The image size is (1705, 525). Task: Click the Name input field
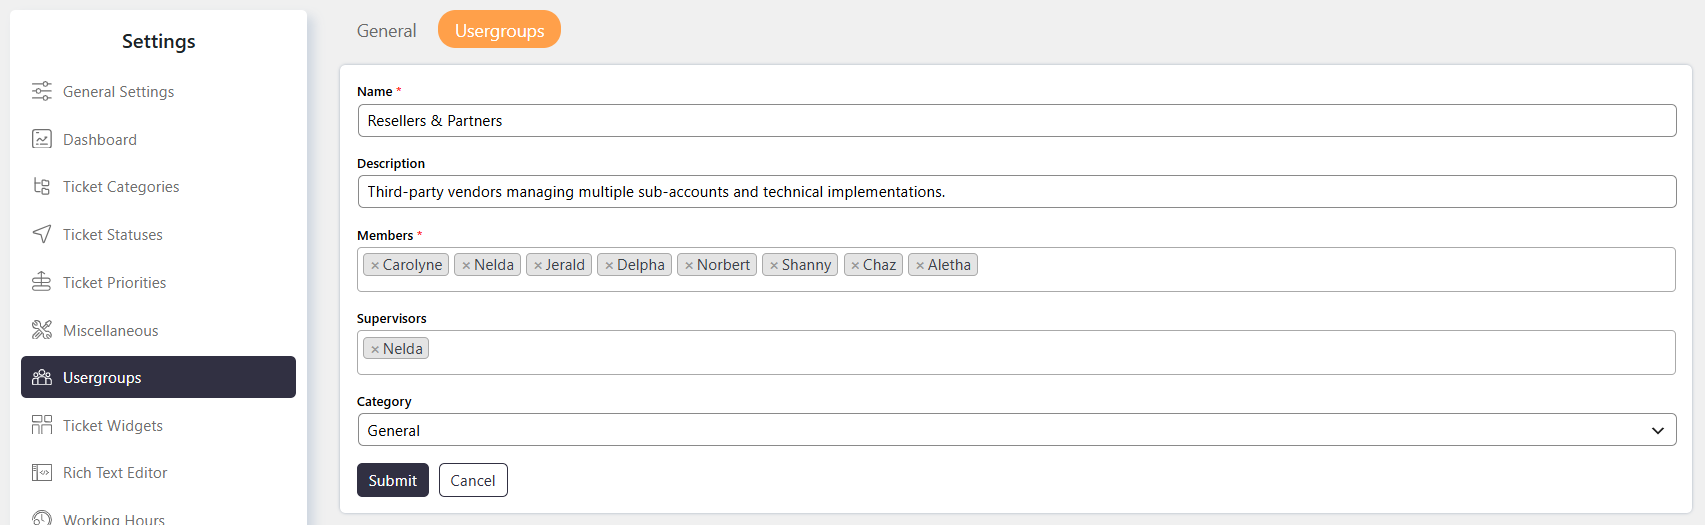[x=1017, y=120]
